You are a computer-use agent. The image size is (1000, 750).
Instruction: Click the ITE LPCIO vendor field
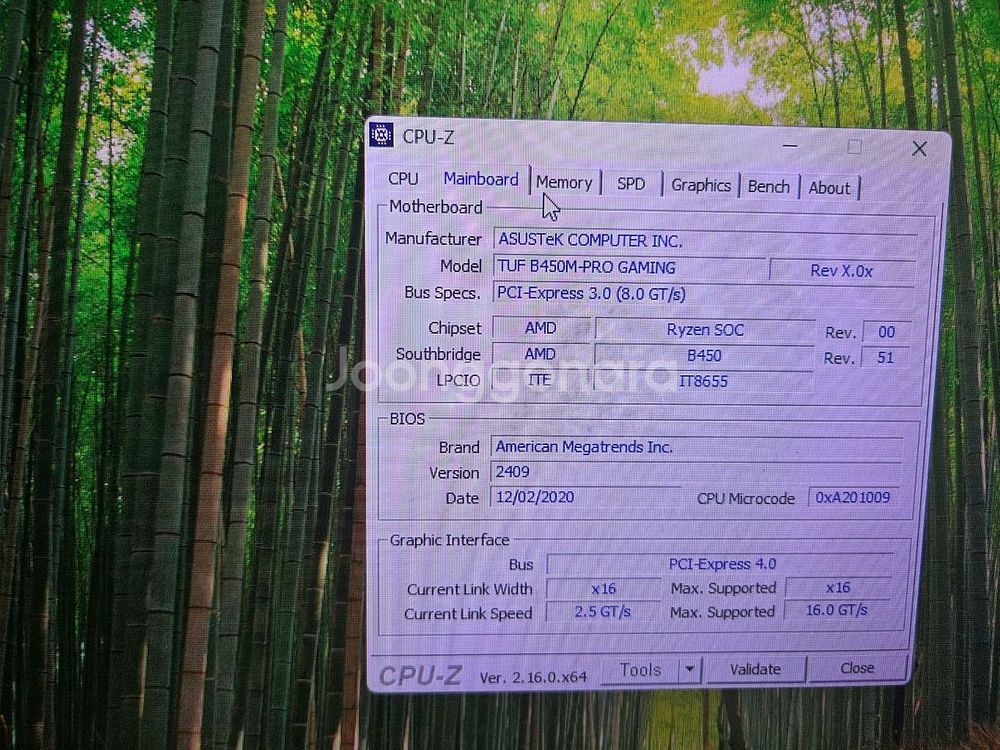pos(540,380)
